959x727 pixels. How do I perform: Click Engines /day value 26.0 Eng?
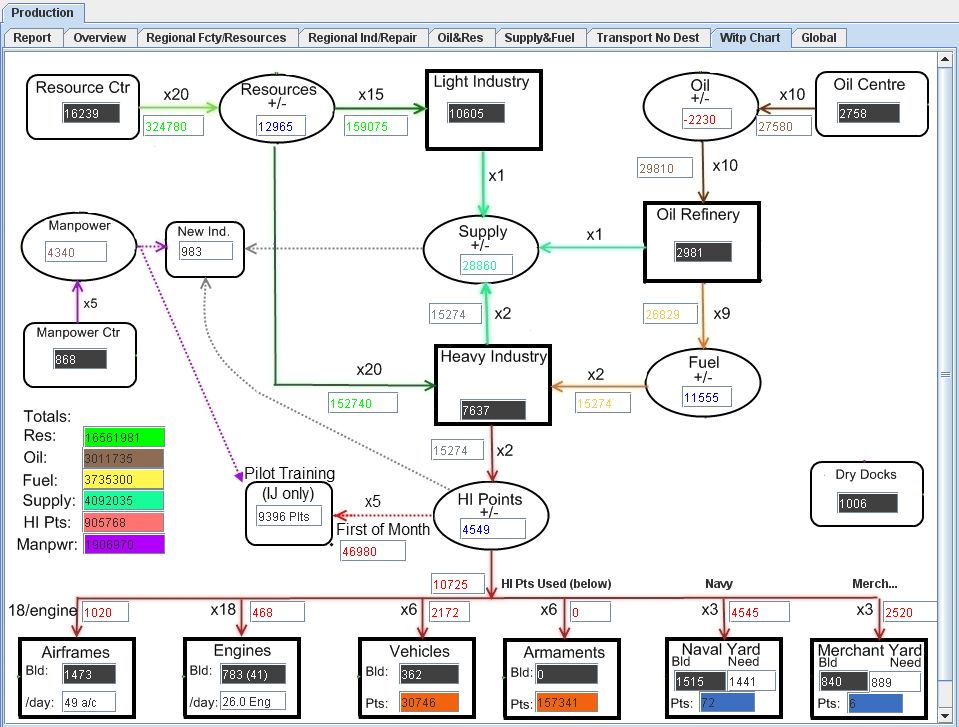tap(253, 701)
